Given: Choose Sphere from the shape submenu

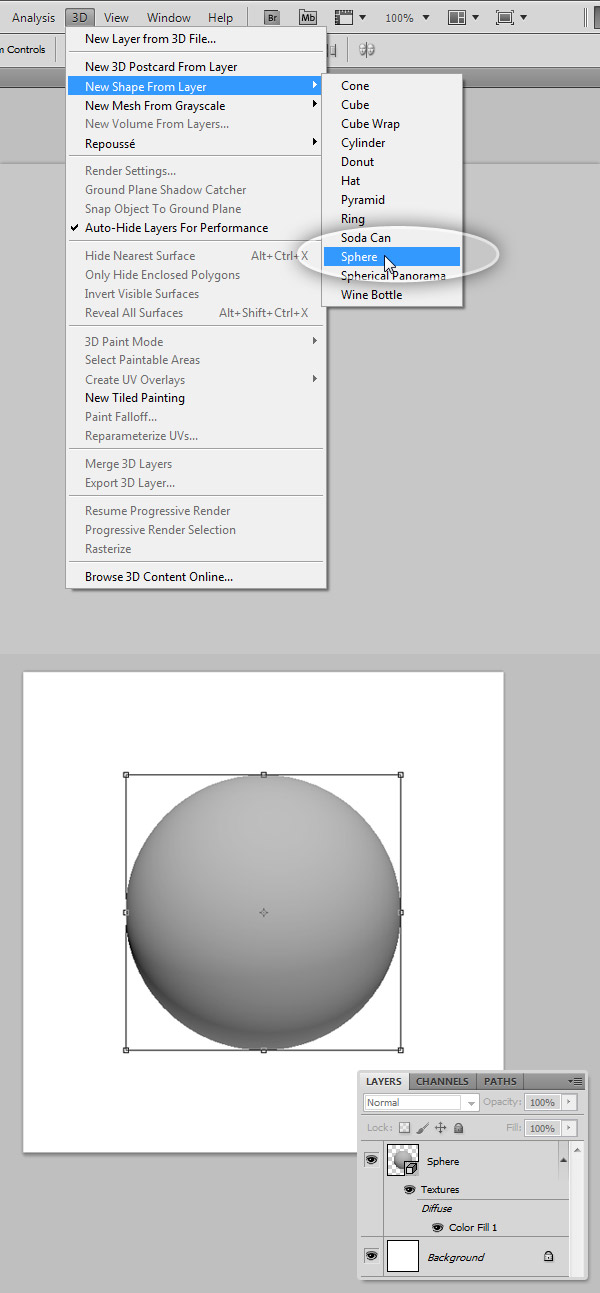Looking at the screenshot, I should coord(359,257).
